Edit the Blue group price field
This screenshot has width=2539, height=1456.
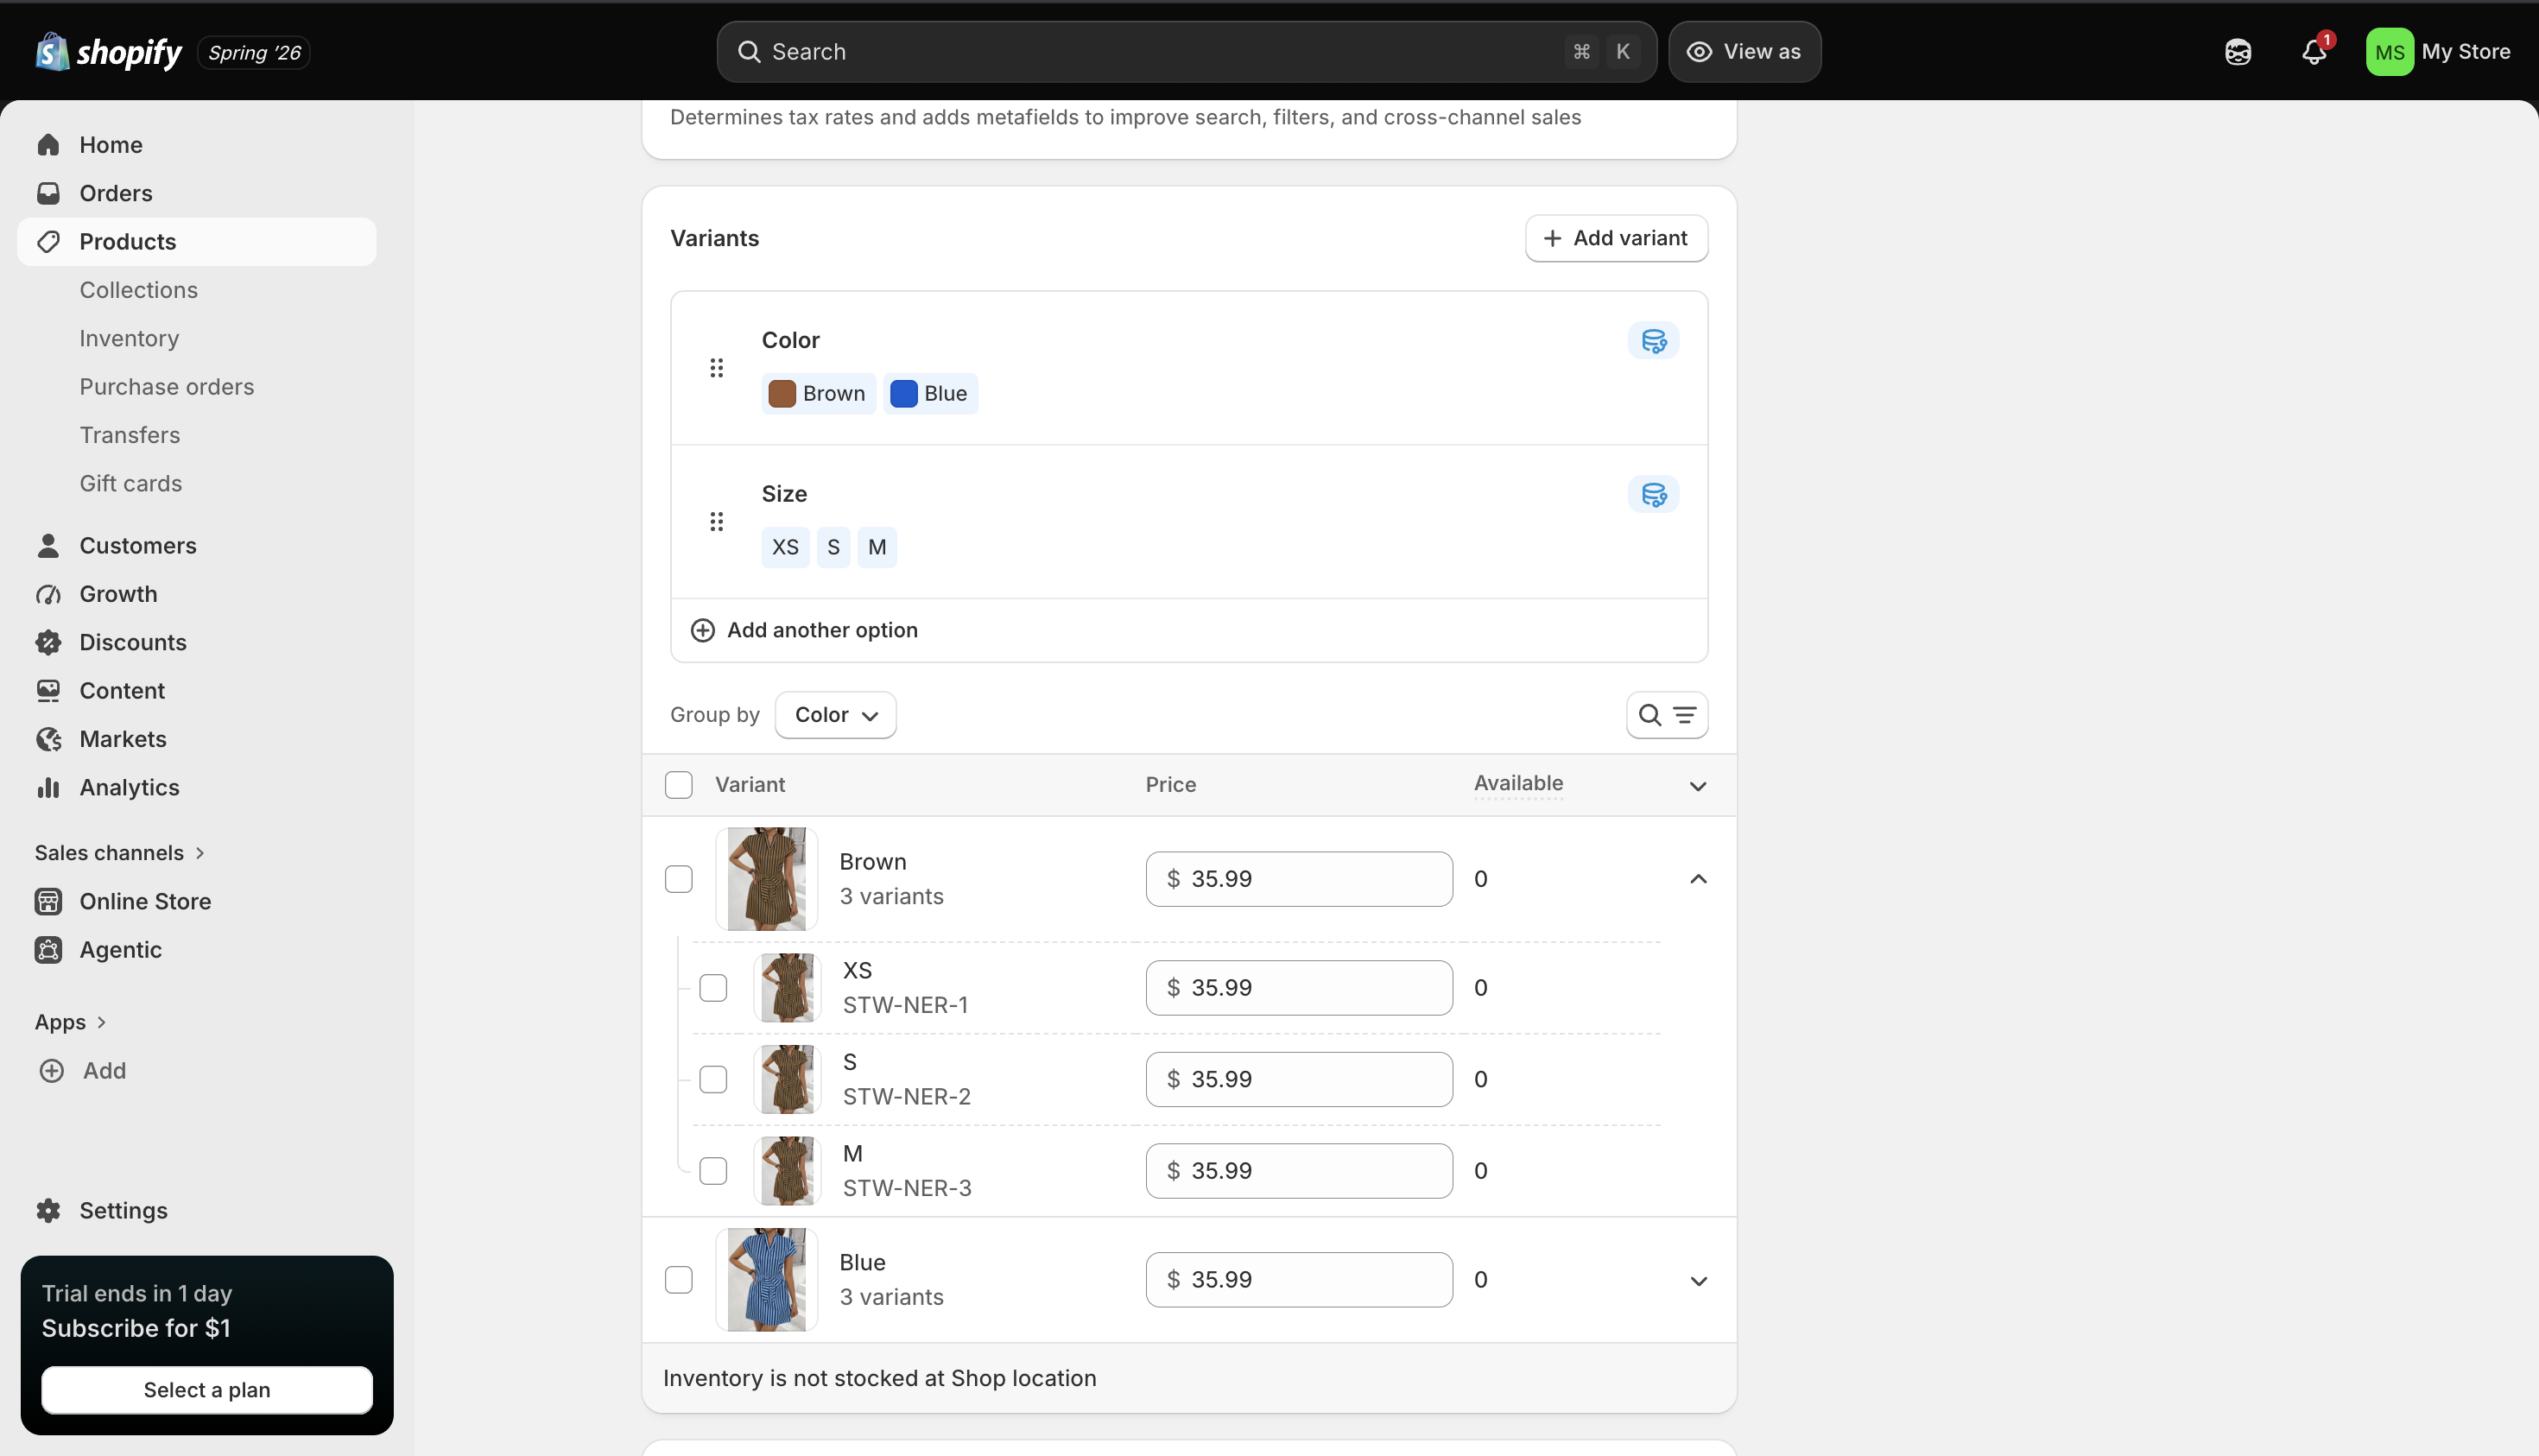click(x=1299, y=1281)
